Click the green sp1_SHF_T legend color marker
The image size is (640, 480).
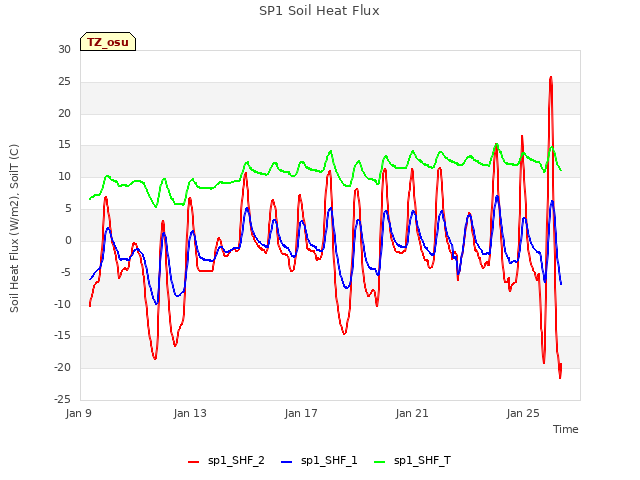tap(380, 462)
